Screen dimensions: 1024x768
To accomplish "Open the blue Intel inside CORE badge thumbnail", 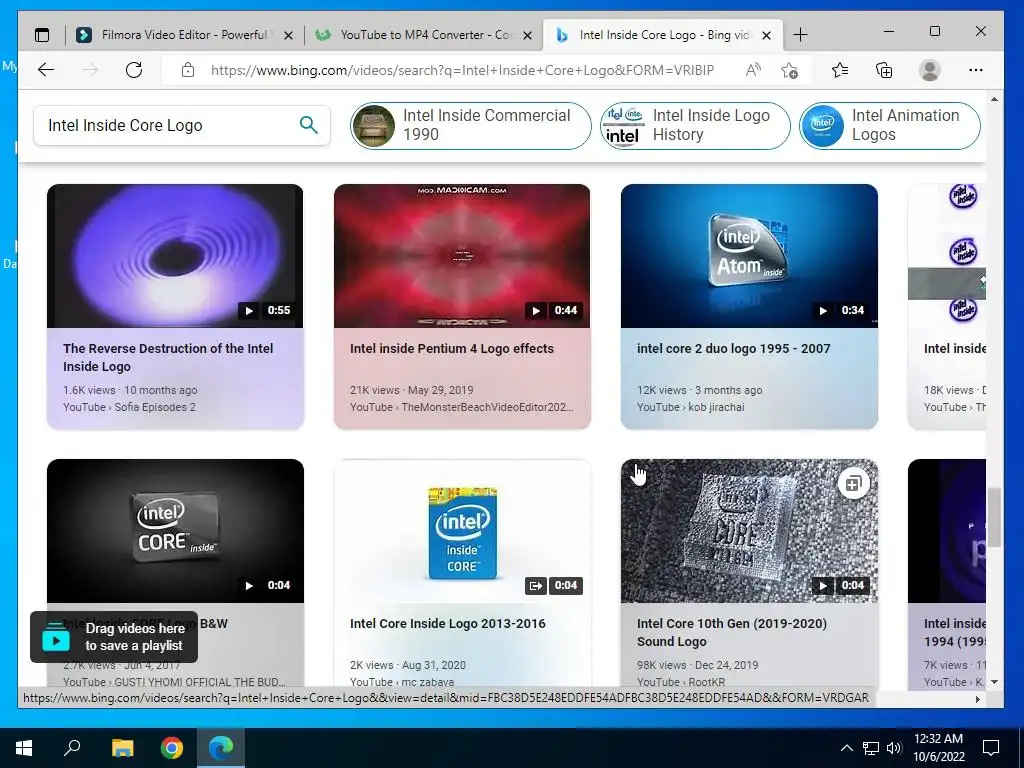I will [x=462, y=530].
